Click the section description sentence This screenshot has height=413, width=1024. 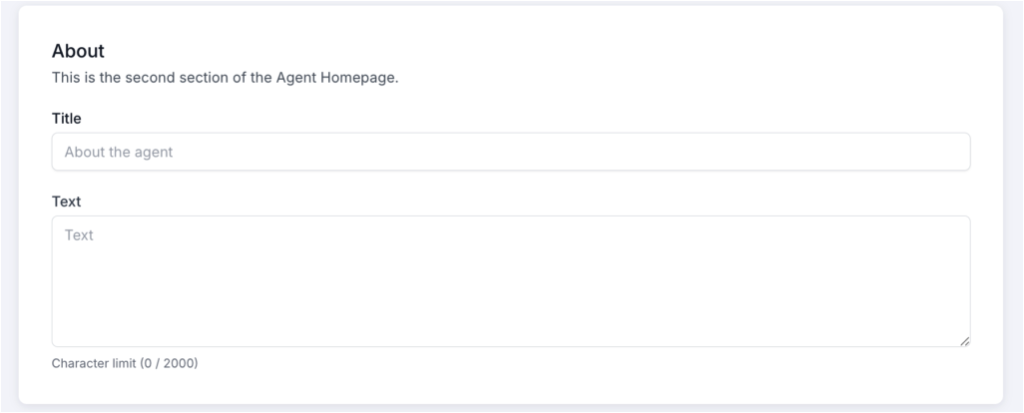tap(225, 78)
